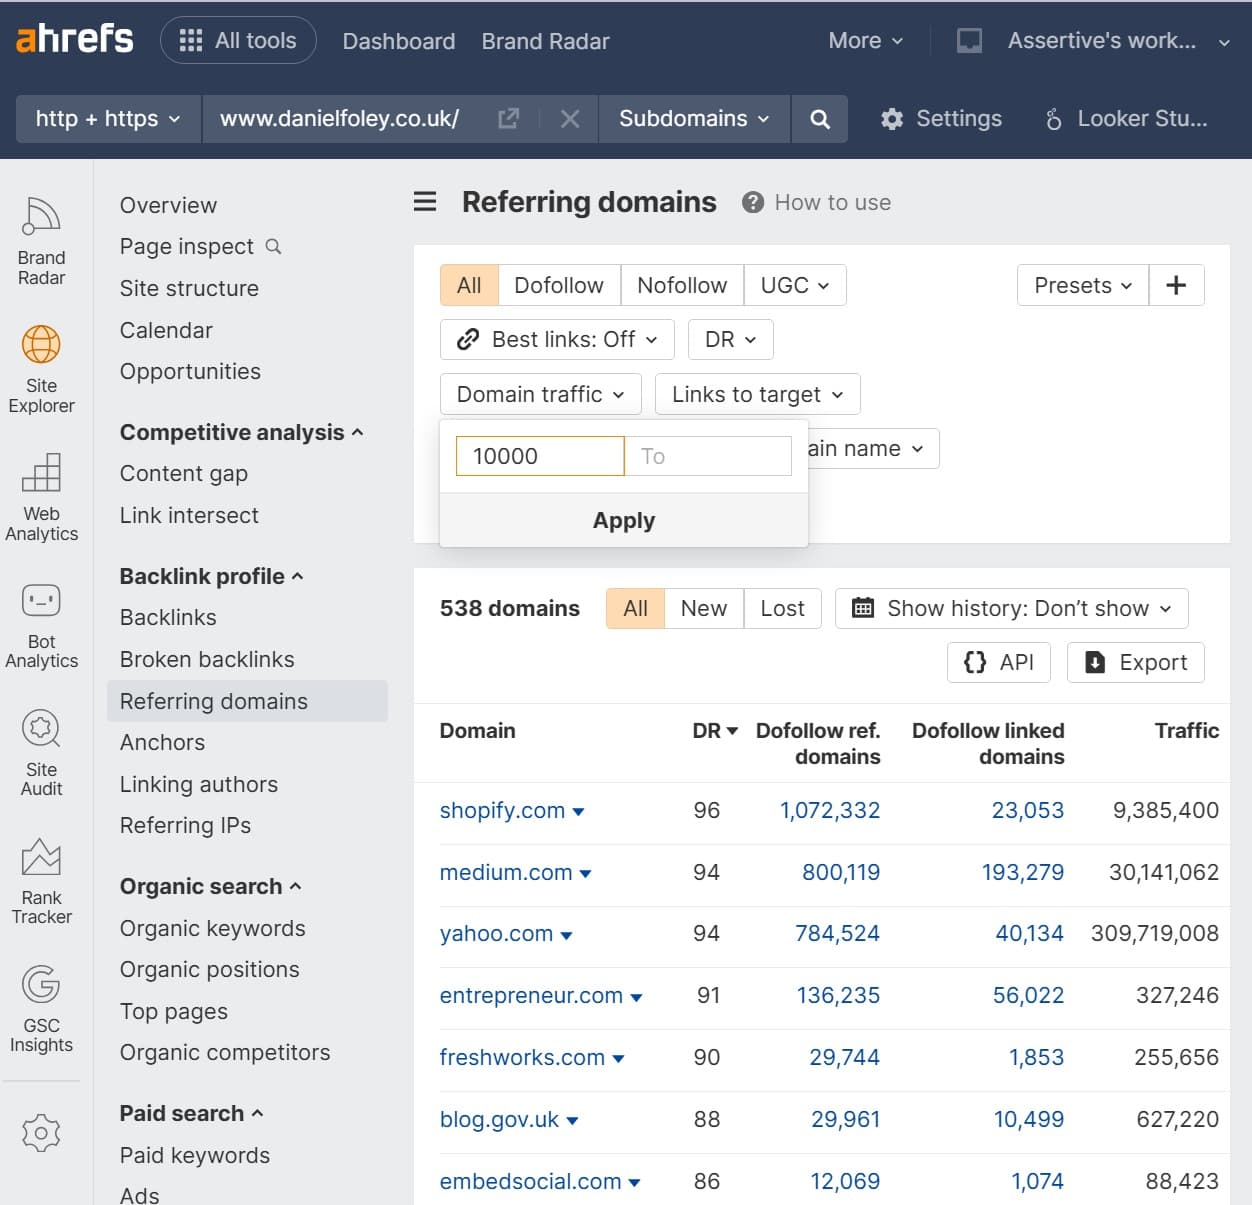The width and height of the screenshot is (1252, 1205).
Task: Open Links to target dropdown
Action: [757, 394]
